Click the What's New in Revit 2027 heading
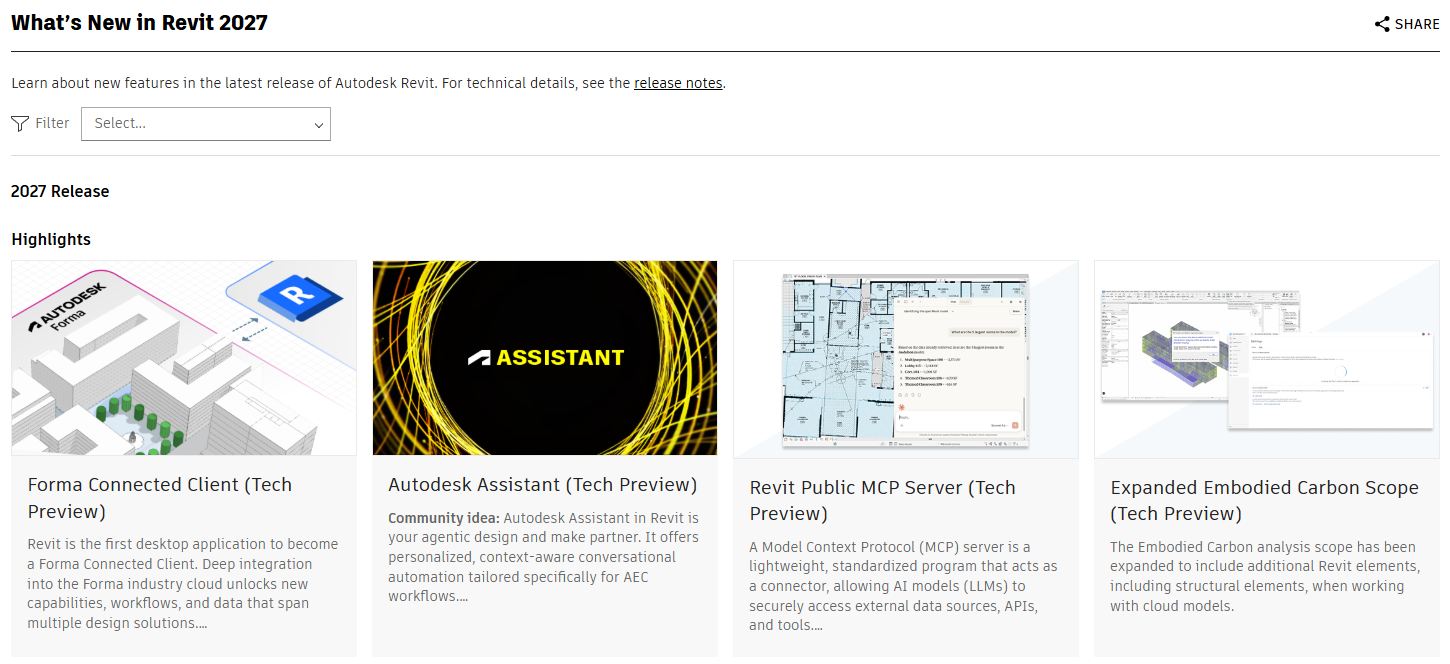The image size is (1450, 664). 139,23
